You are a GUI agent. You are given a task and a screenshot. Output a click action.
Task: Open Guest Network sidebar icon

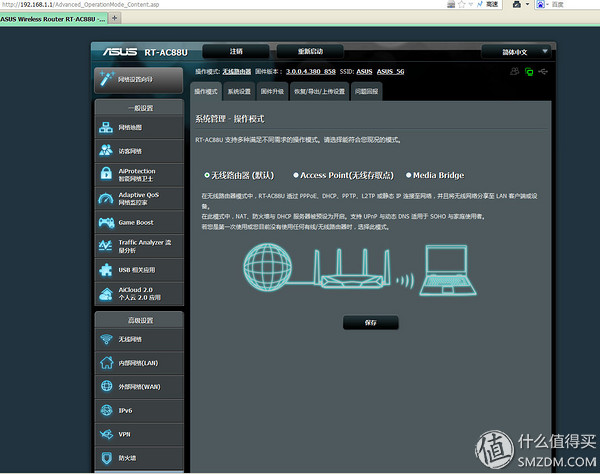coord(106,151)
